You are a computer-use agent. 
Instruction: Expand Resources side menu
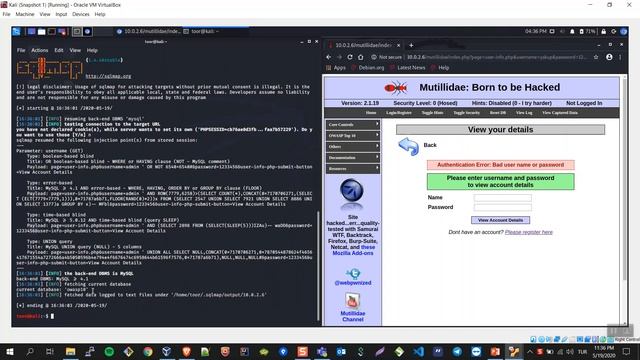click(x=353, y=169)
